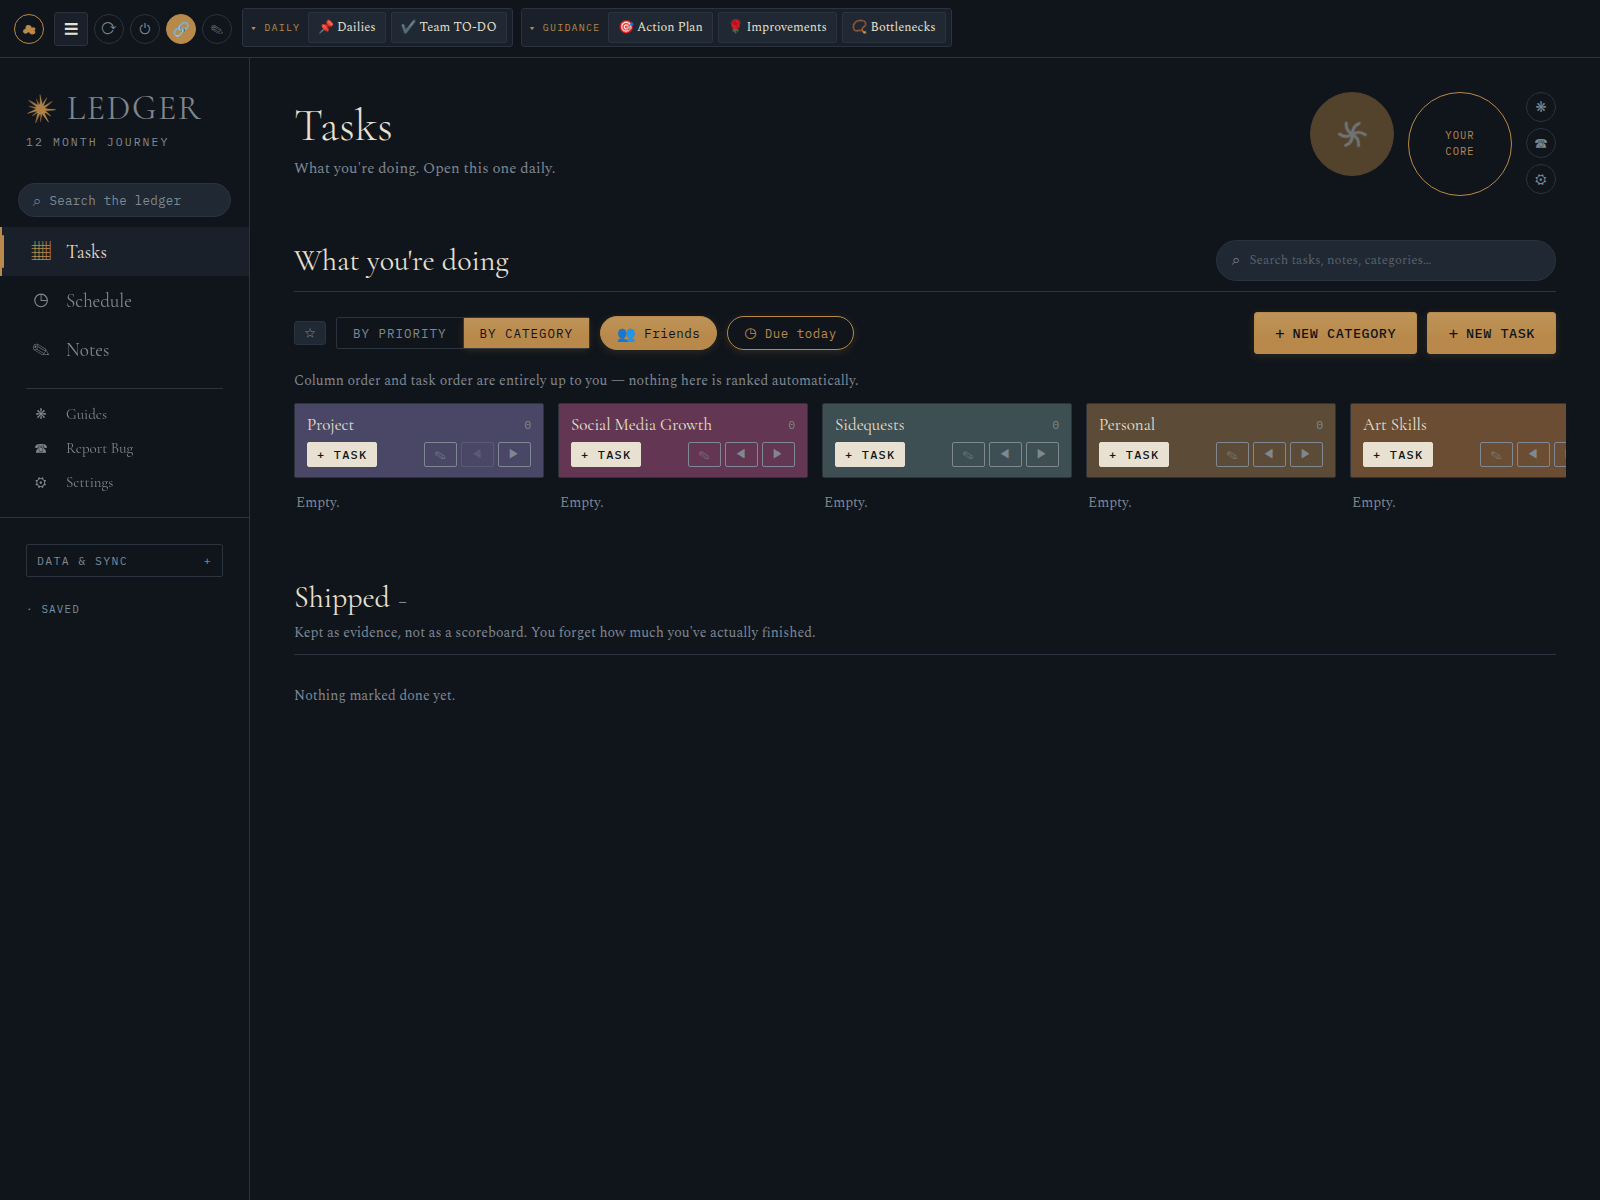Switch to BY PRIORITY view
The width and height of the screenshot is (1600, 1200).
pos(400,333)
